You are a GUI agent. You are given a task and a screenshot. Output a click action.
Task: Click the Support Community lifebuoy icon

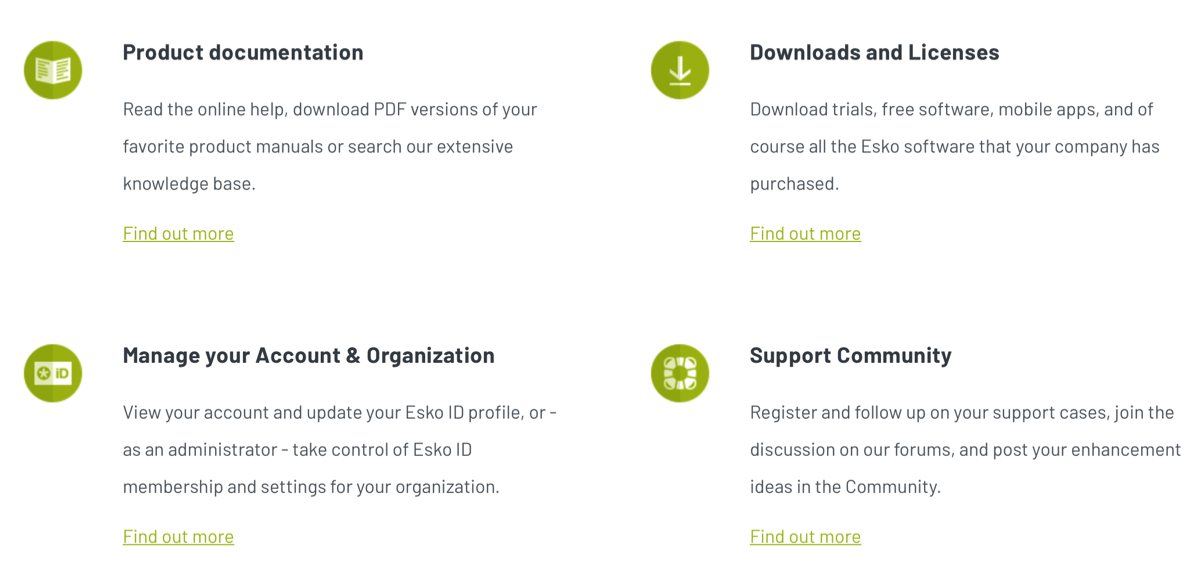[x=680, y=373]
